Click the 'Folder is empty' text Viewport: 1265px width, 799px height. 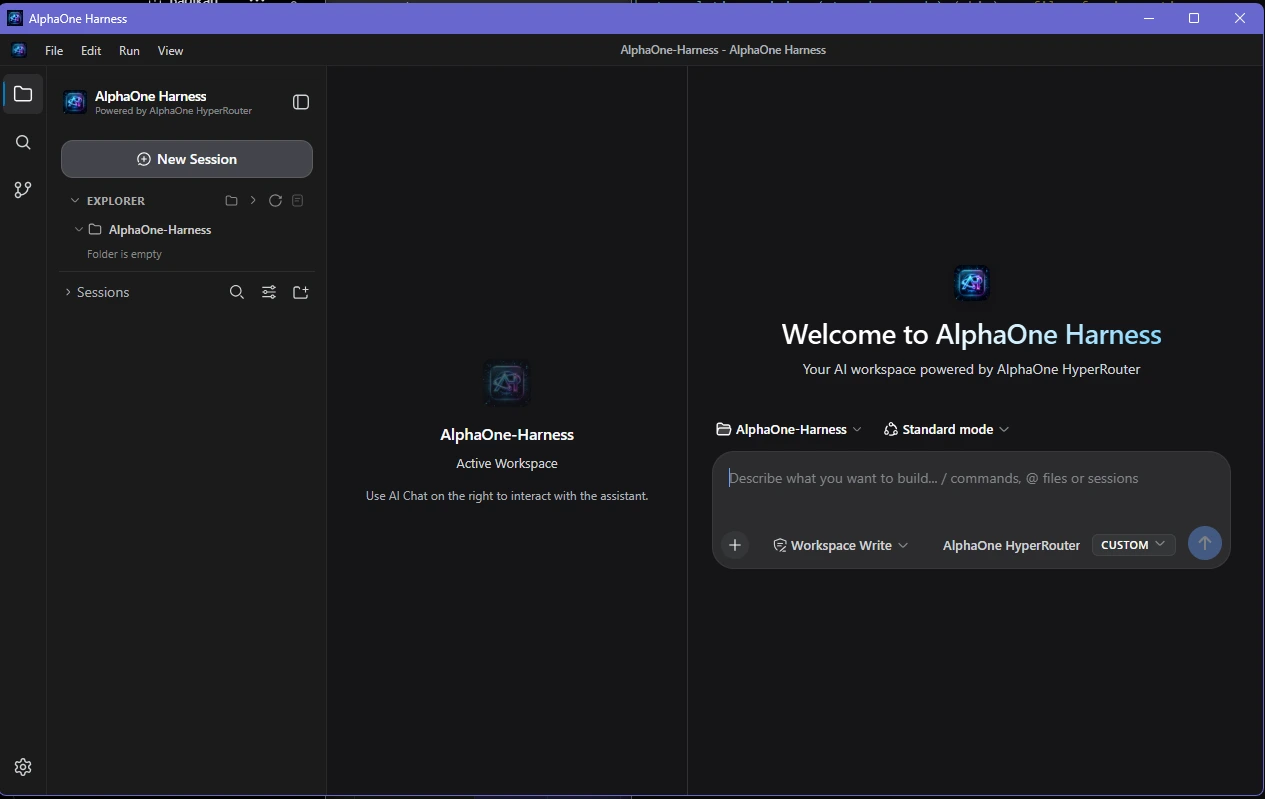pyautogui.click(x=124, y=254)
